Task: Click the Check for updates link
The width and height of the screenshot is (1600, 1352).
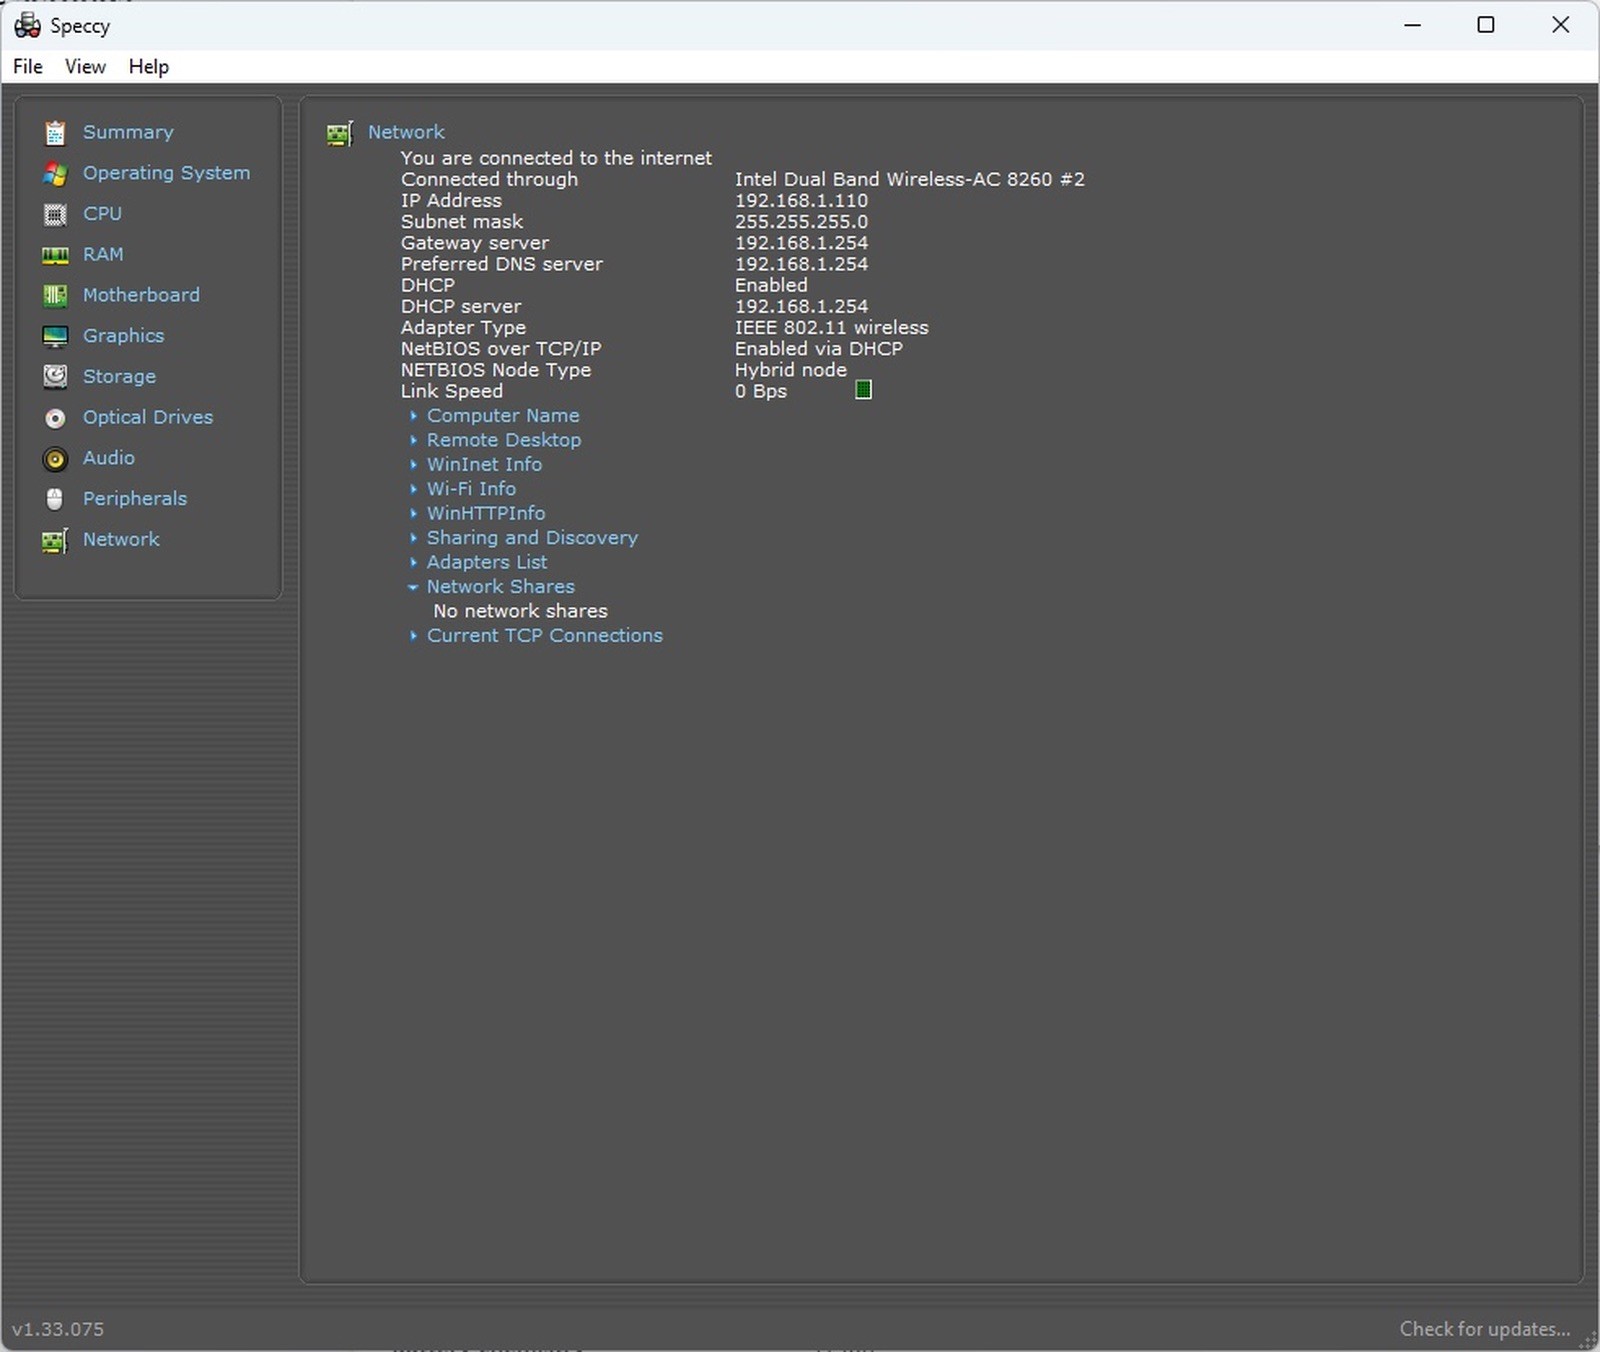Action: (x=1485, y=1329)
